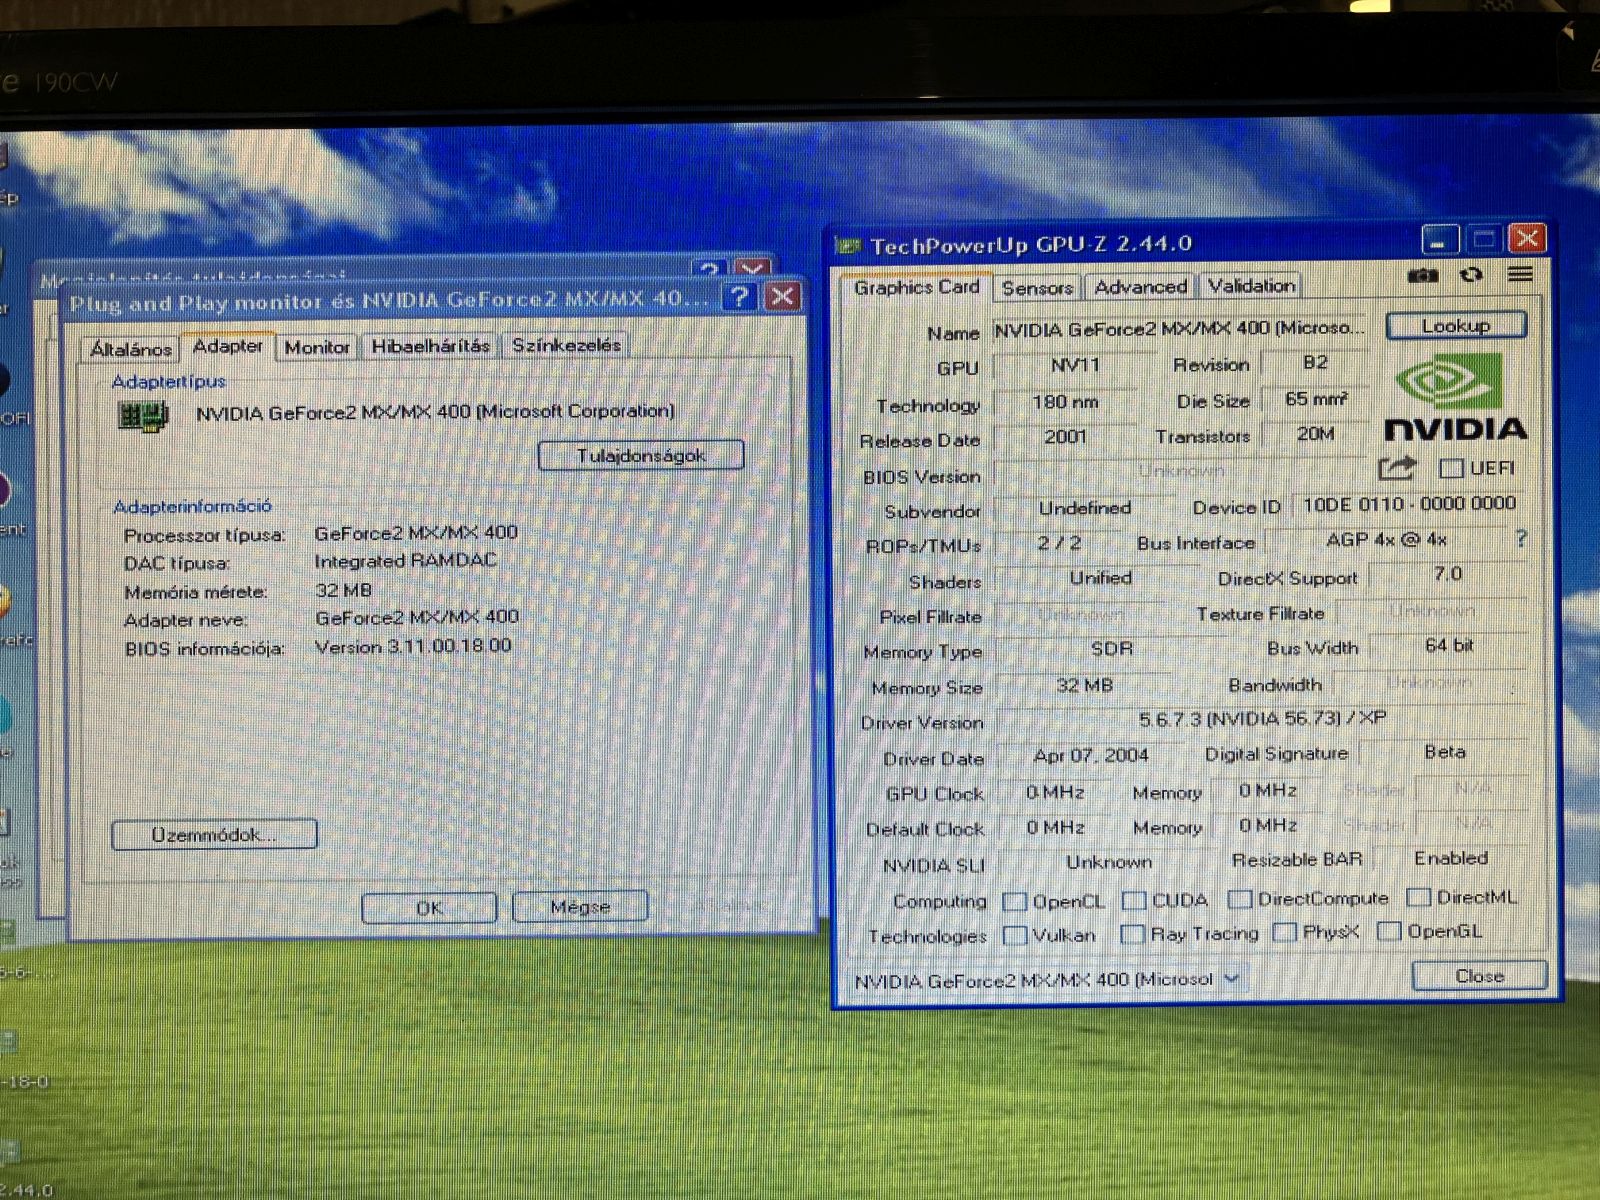Image resolution: width=1600 pixels, height=1200 pixels.
Task: Click the NVIDIA logo in GPU-Z
Action: click(1456, 399)
